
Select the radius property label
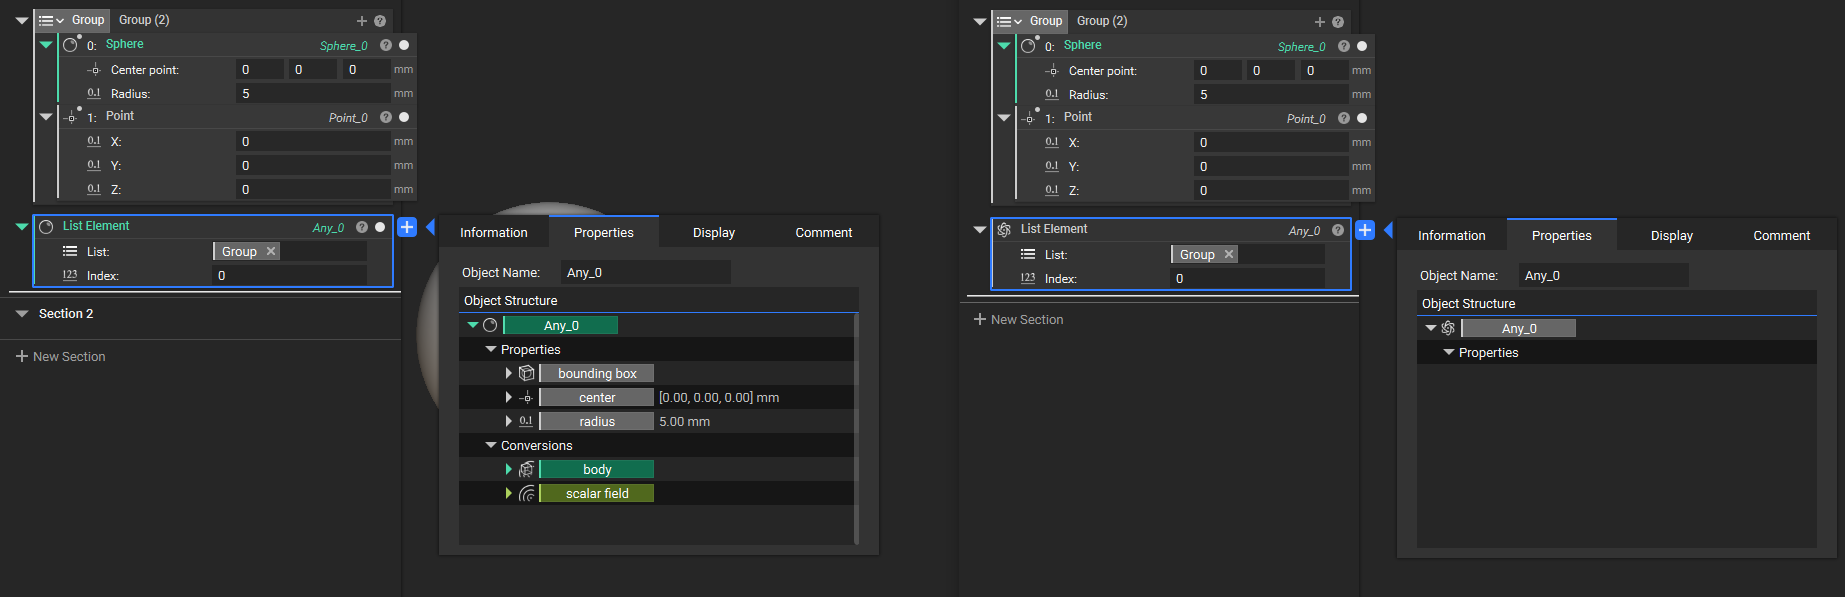(x=597, y=421)
